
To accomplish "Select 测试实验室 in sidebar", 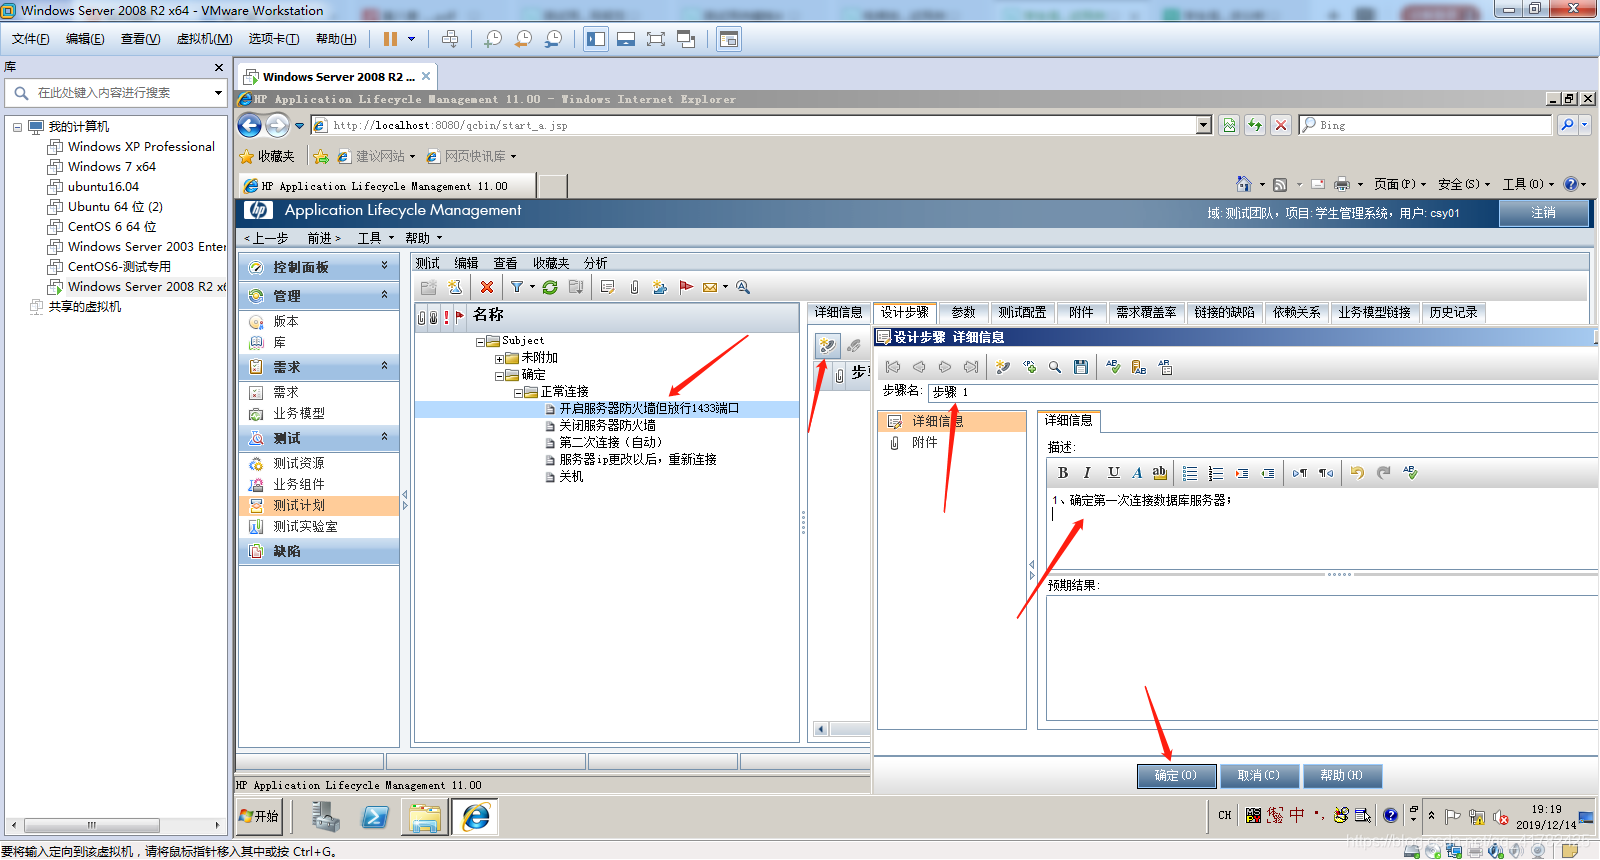I will coord(305,526).
